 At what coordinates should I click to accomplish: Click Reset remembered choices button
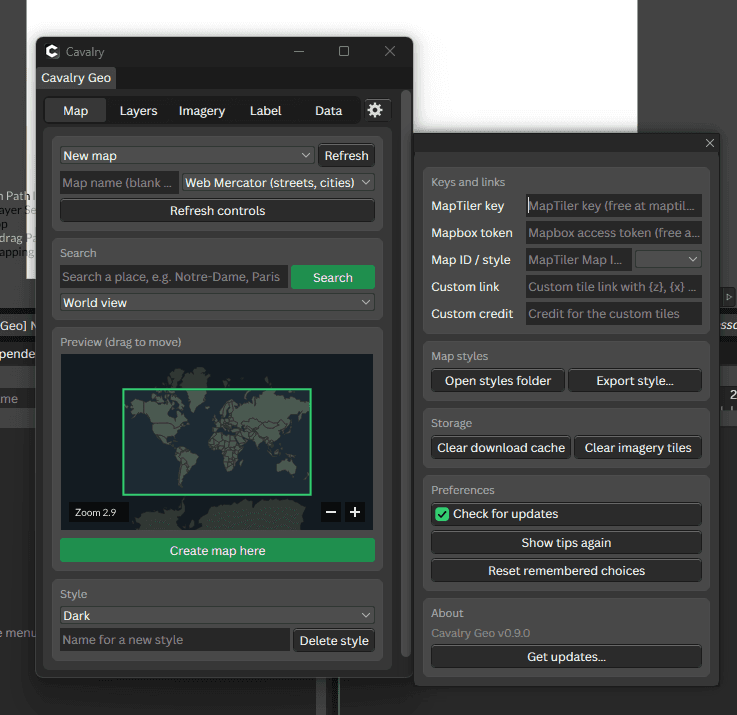pos(566,571)
